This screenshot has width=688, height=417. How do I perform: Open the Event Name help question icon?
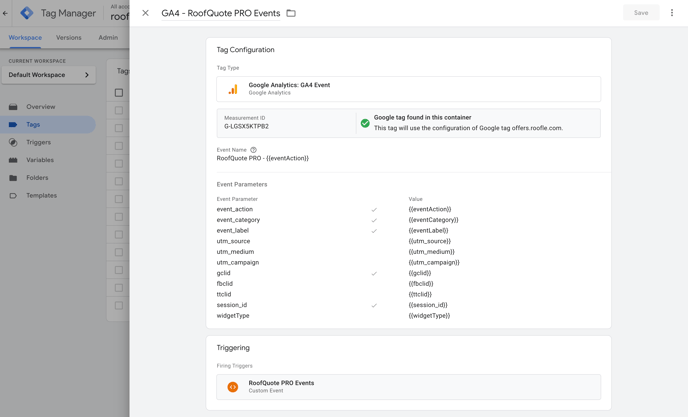(253, 150)
